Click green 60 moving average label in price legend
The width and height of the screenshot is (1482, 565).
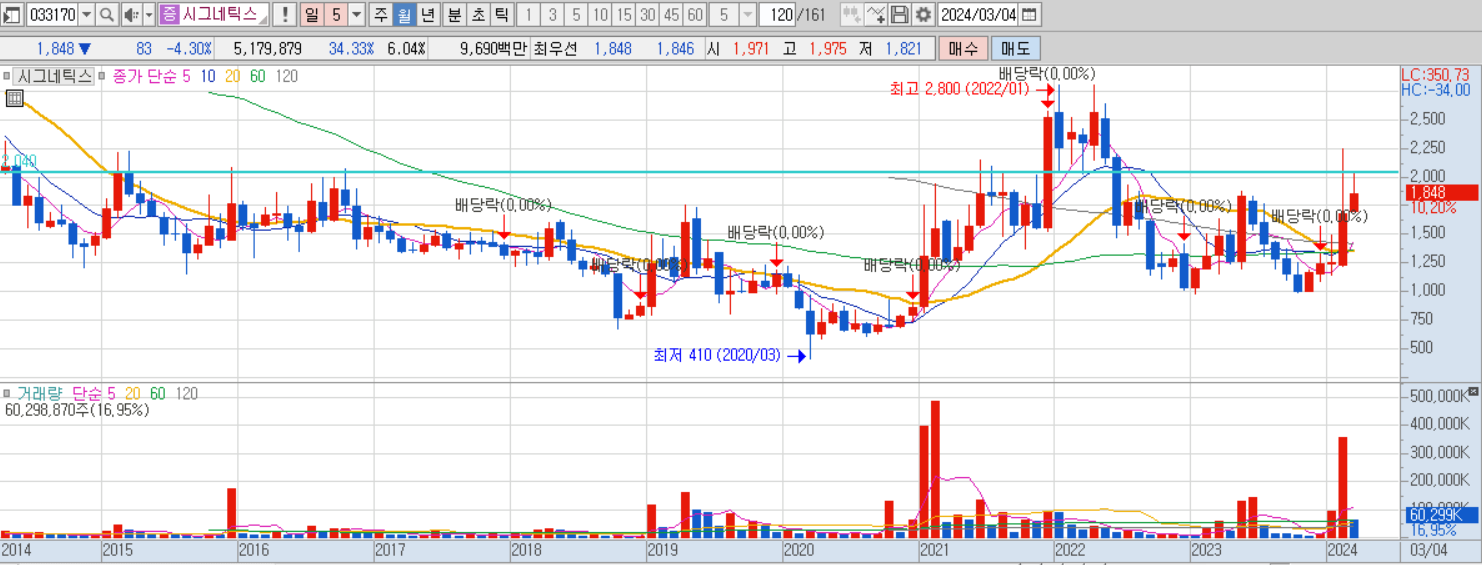point(257,75)
